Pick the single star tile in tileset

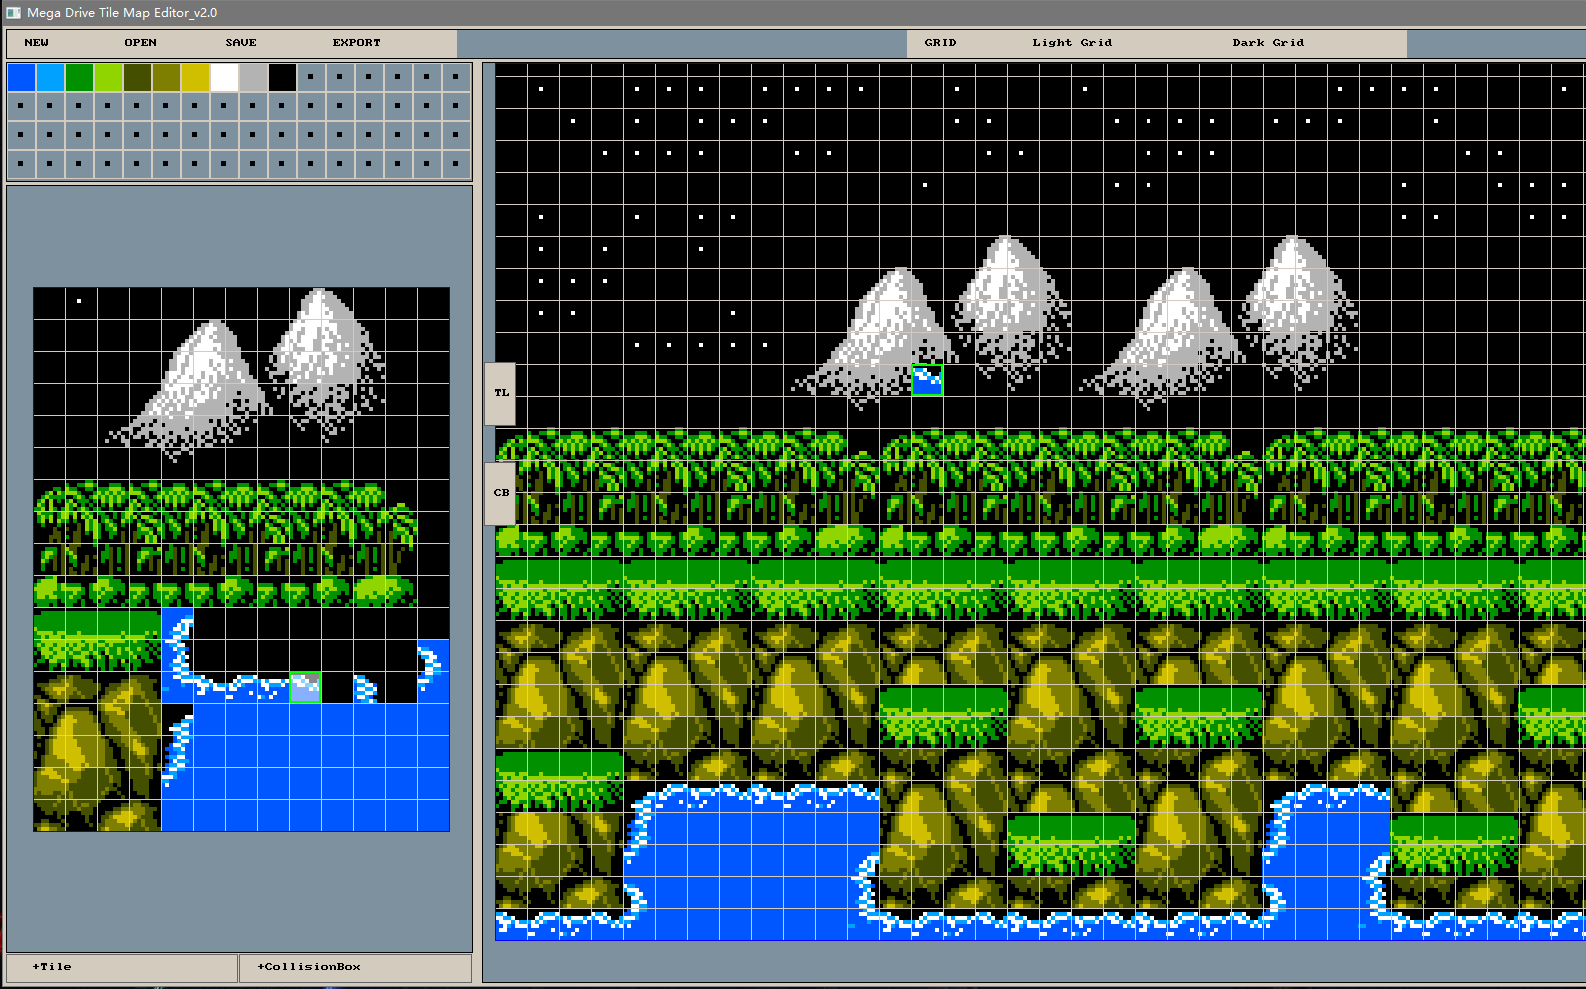pos(81,303)
